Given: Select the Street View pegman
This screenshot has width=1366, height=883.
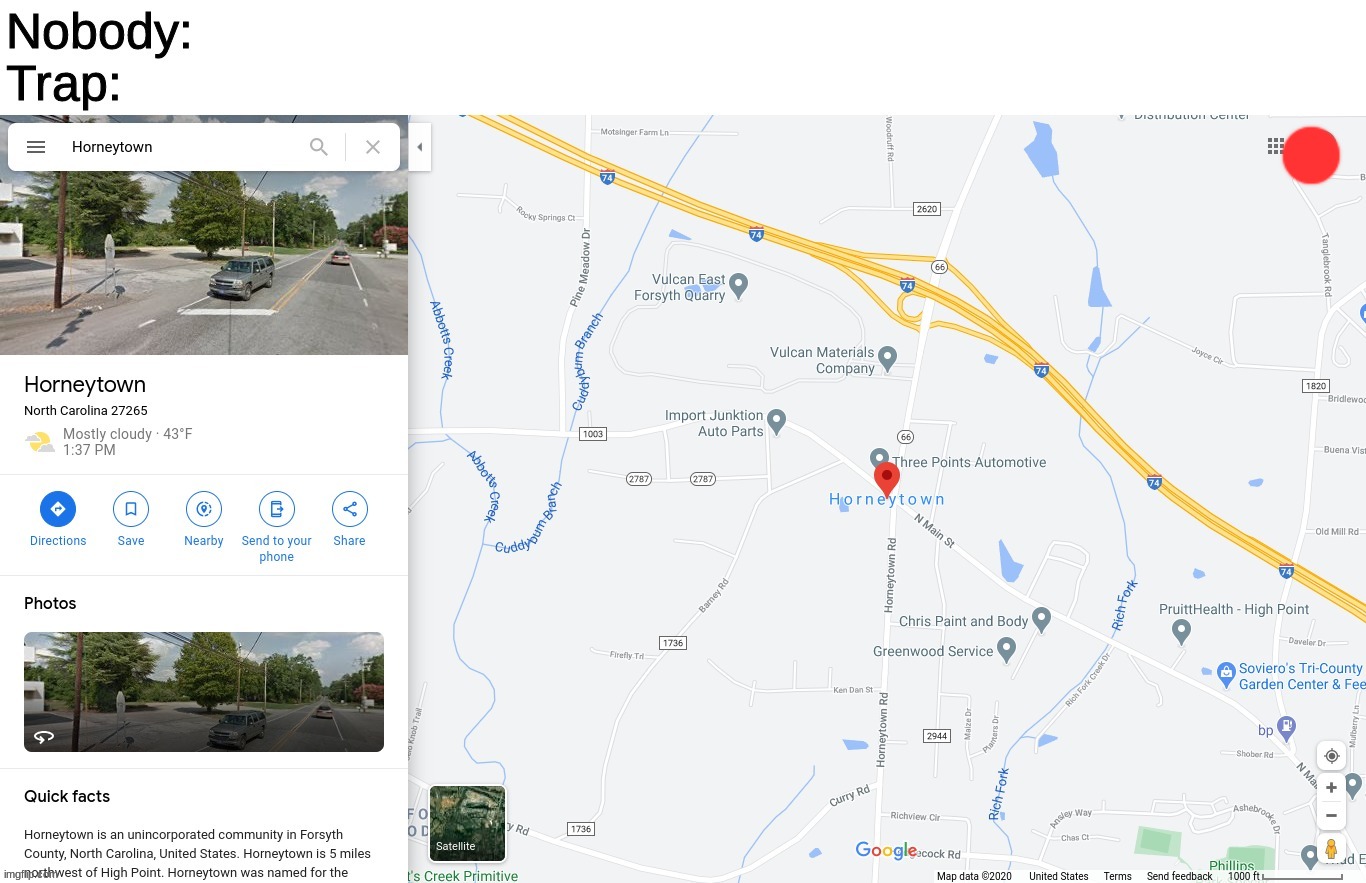Looking at the screenshot, I should pyautogui.click(x=1331, y=850).
